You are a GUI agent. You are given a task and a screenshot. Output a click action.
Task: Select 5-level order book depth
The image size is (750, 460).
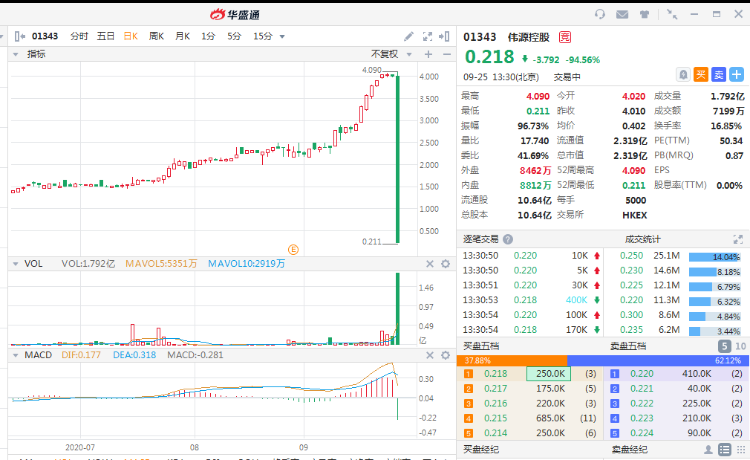[724, 346]
